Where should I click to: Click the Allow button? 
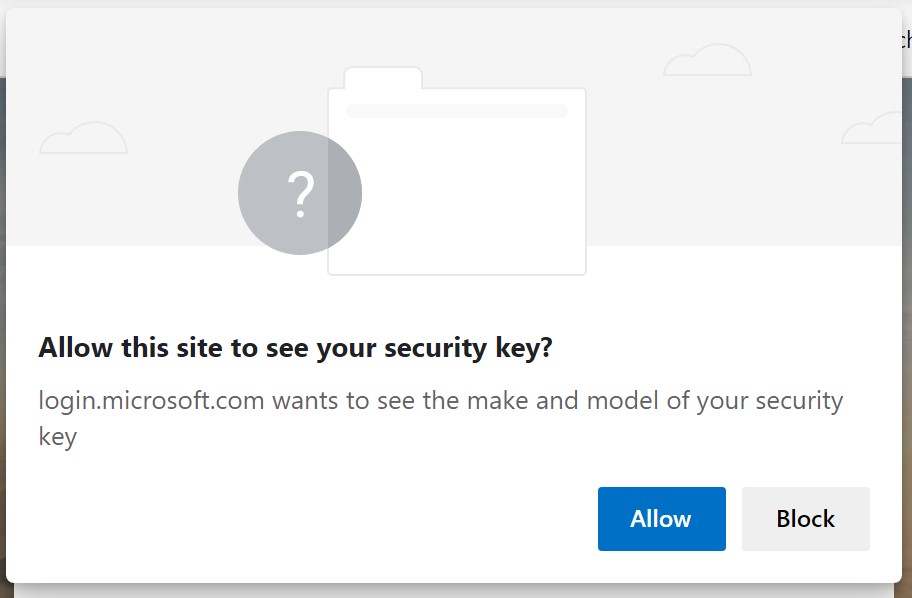(661, 519)
